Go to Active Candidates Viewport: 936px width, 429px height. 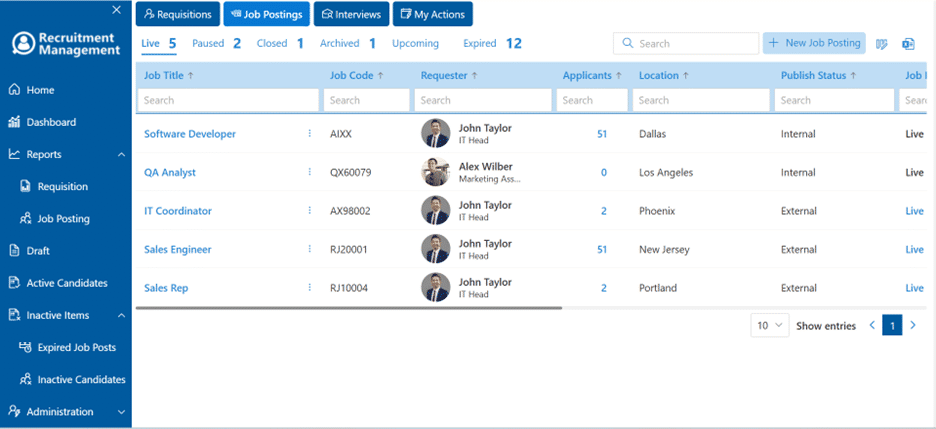pos(66,283)
